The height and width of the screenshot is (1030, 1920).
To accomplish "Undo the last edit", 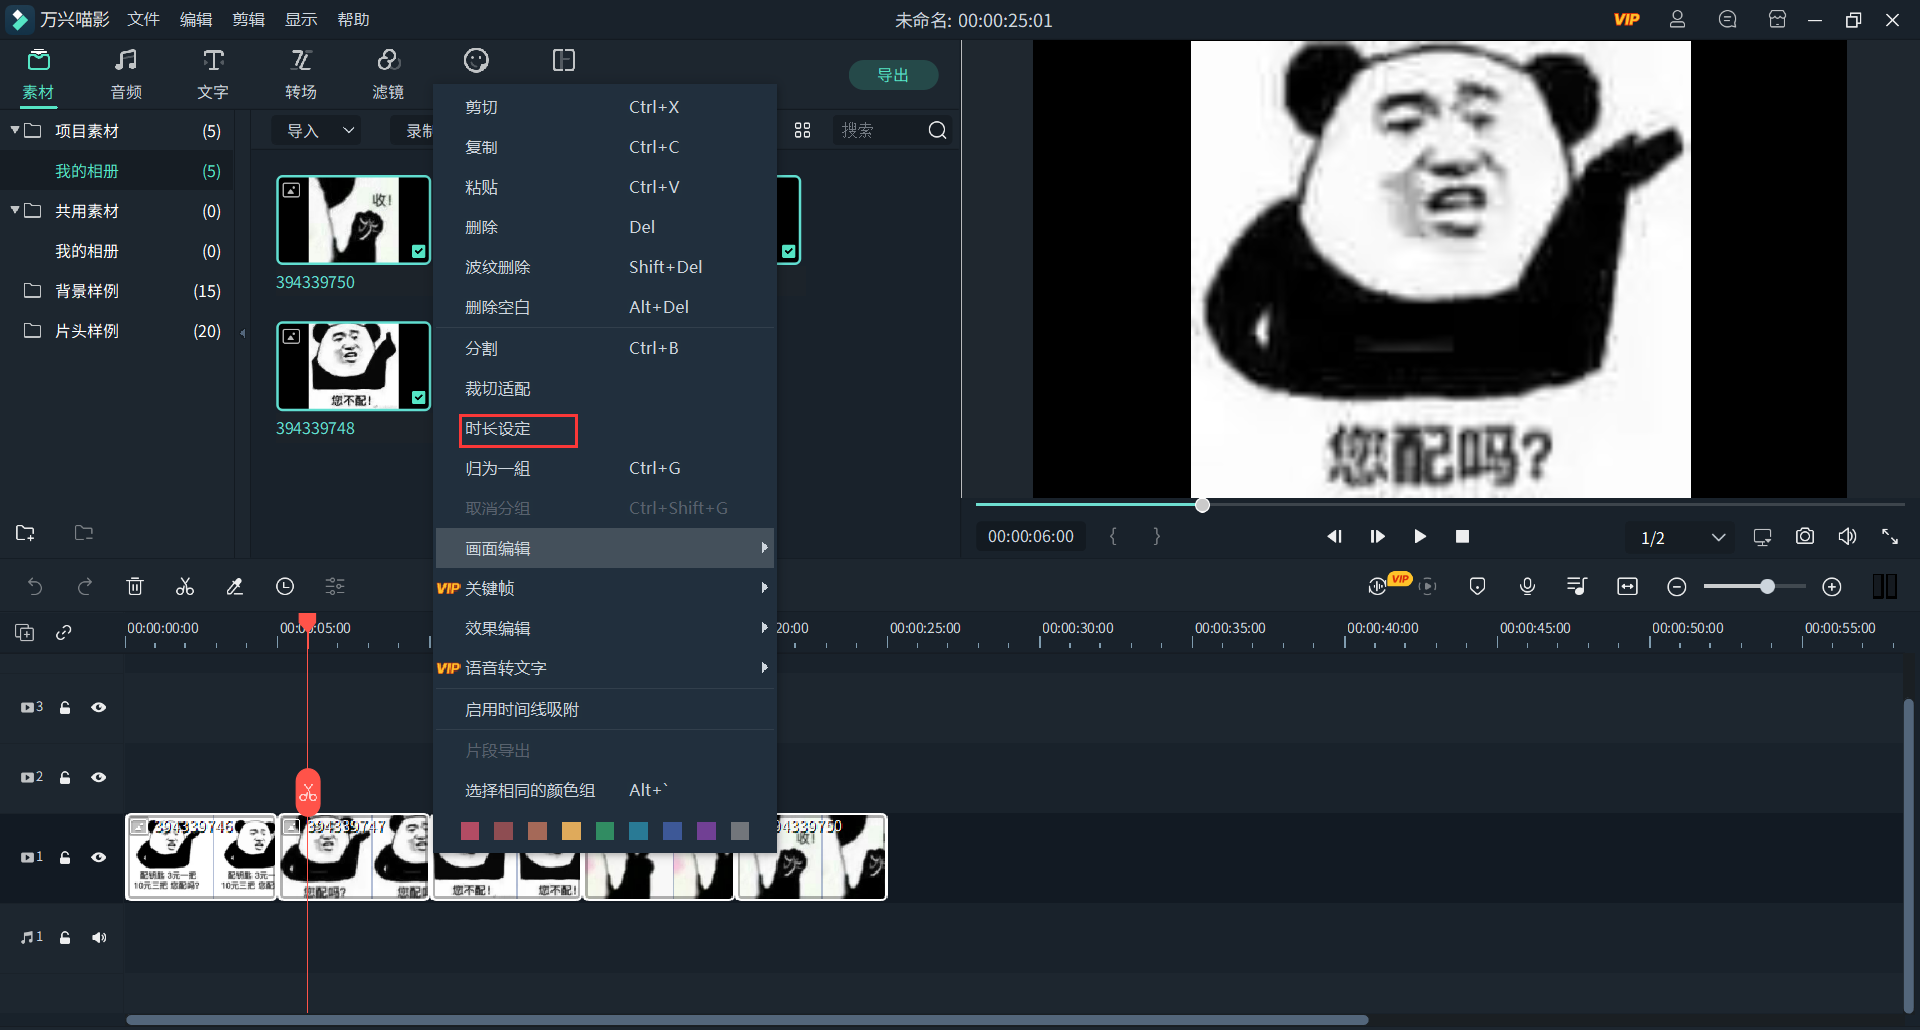I will 36,586.
